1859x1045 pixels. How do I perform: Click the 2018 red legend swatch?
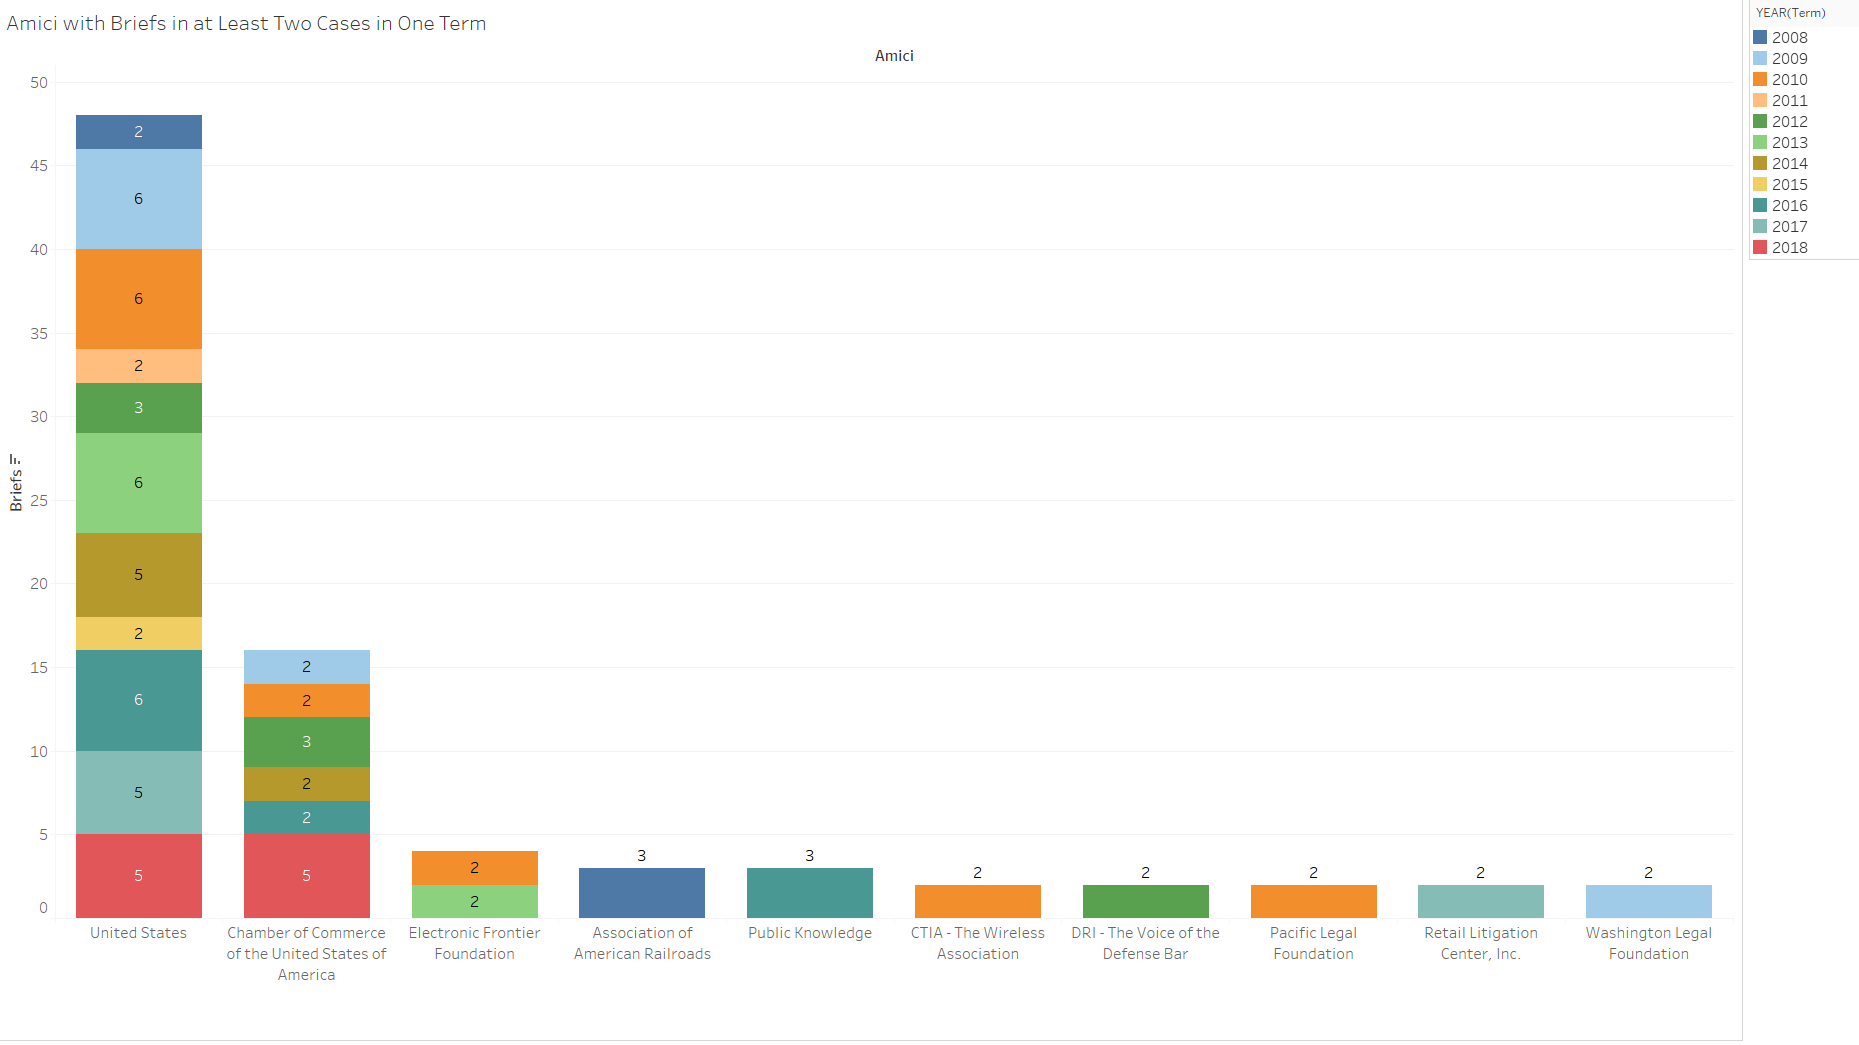[1760, 248]
